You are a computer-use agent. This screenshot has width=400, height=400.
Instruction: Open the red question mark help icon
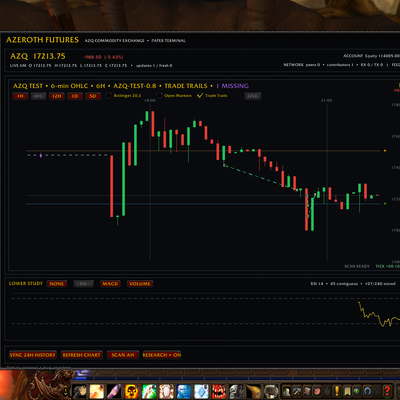pos(387,391)
